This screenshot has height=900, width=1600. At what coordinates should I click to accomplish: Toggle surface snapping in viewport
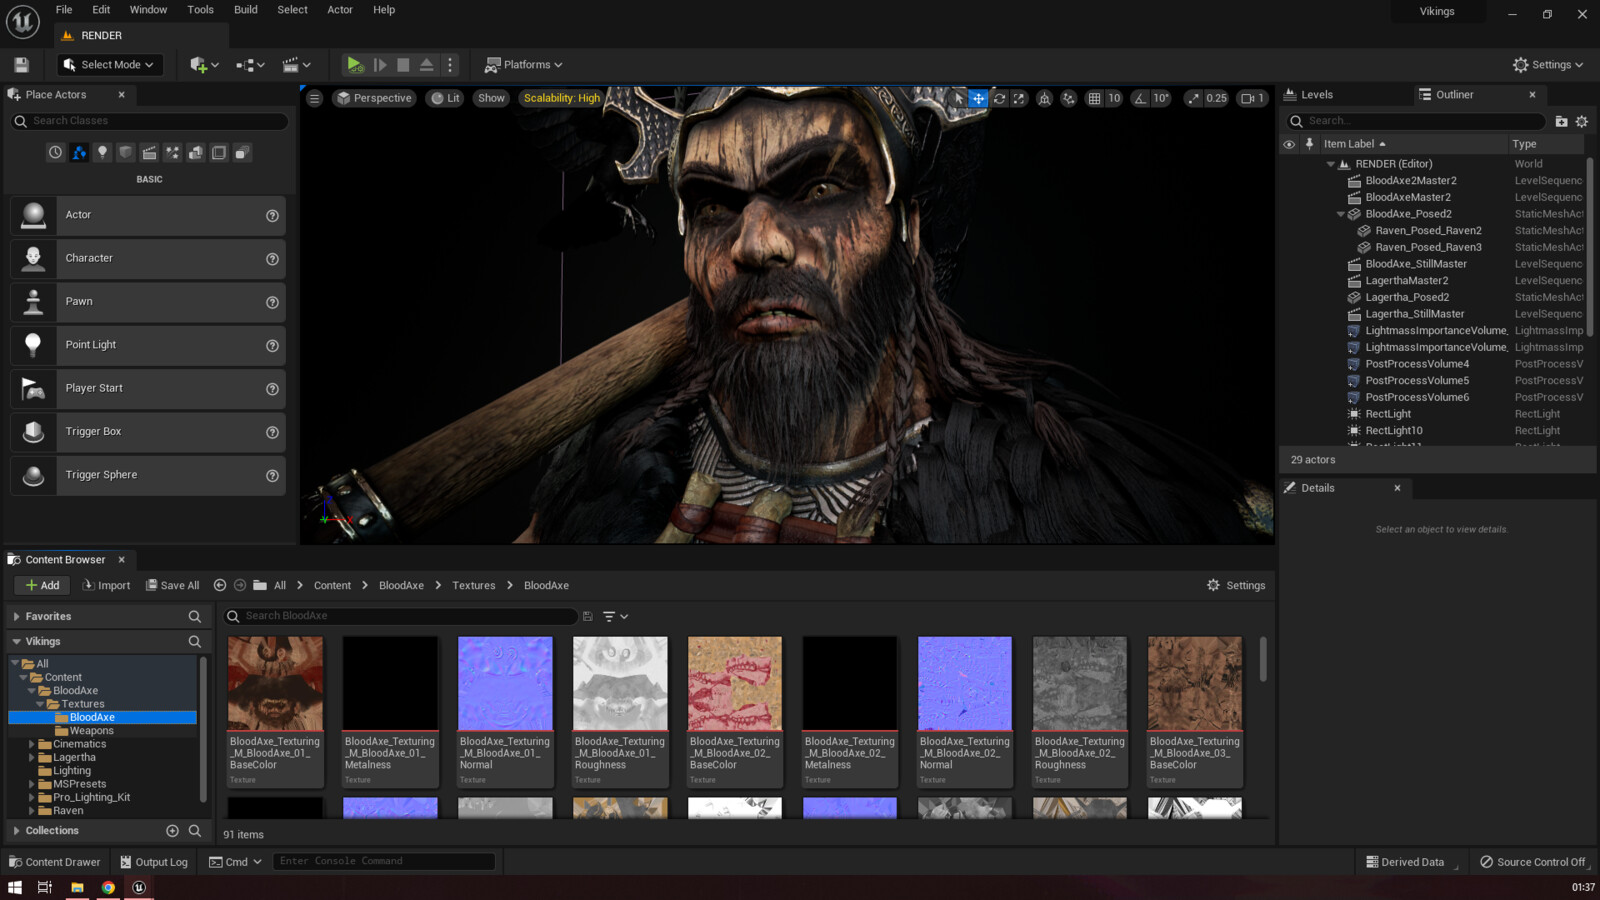[x=1068, y=98]
